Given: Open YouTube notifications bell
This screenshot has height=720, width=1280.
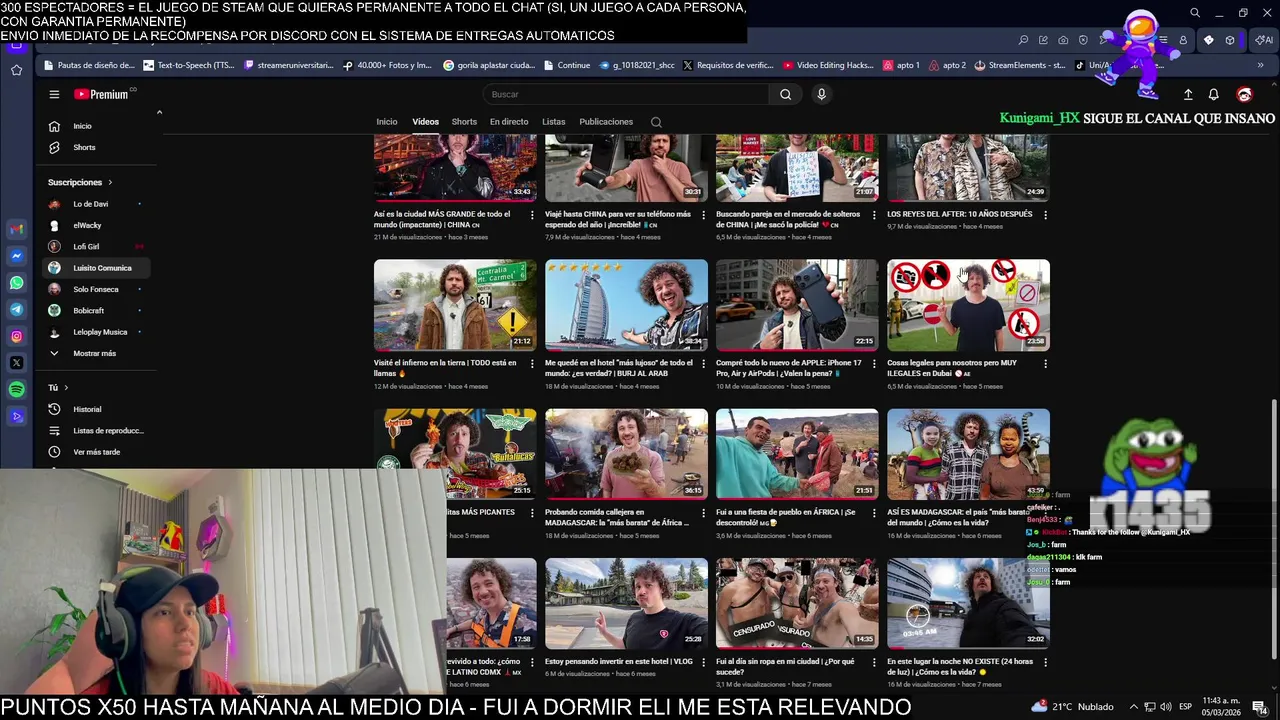Looking at the screenshot, I should (x=1213, y=94).
